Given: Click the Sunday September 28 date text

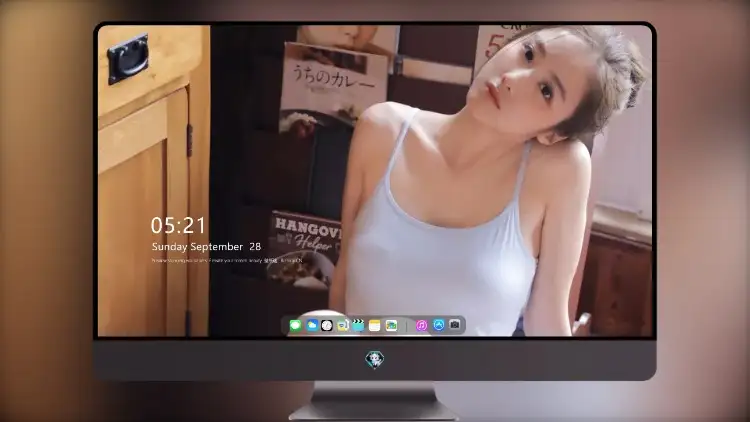Looking at the screenshot, I should (206, 247).
